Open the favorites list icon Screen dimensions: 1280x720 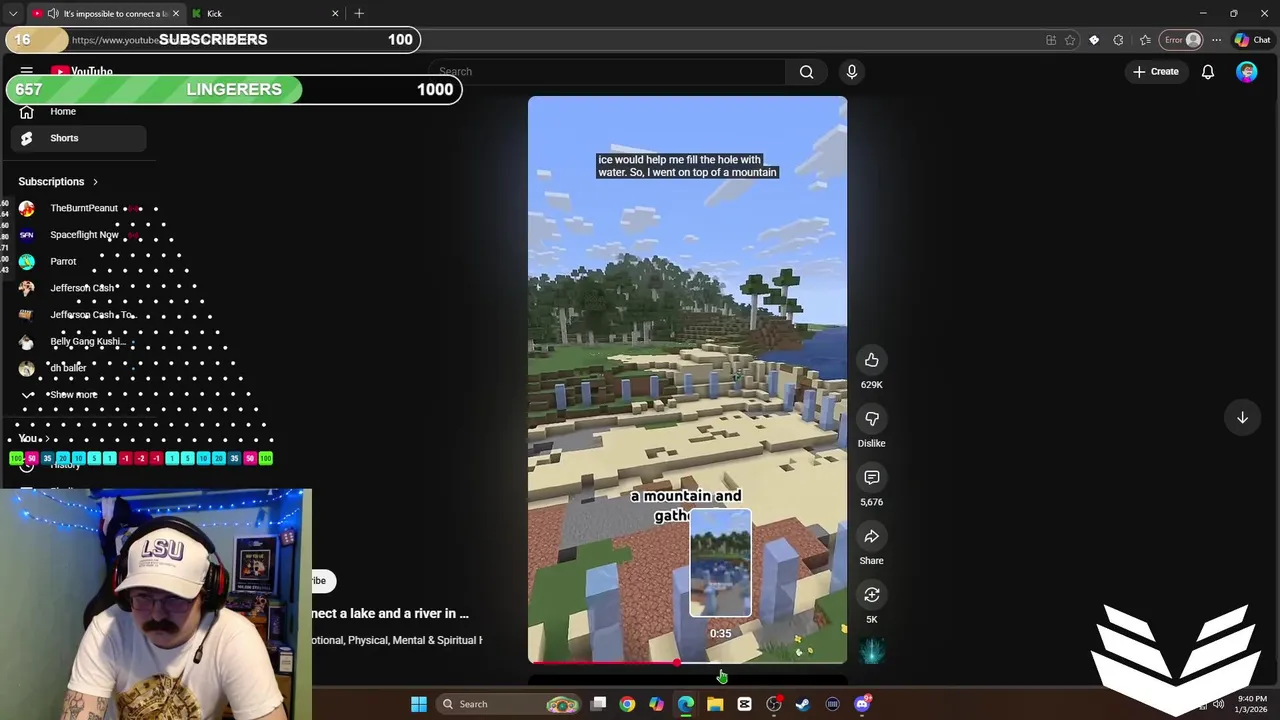coord(1145,40)
